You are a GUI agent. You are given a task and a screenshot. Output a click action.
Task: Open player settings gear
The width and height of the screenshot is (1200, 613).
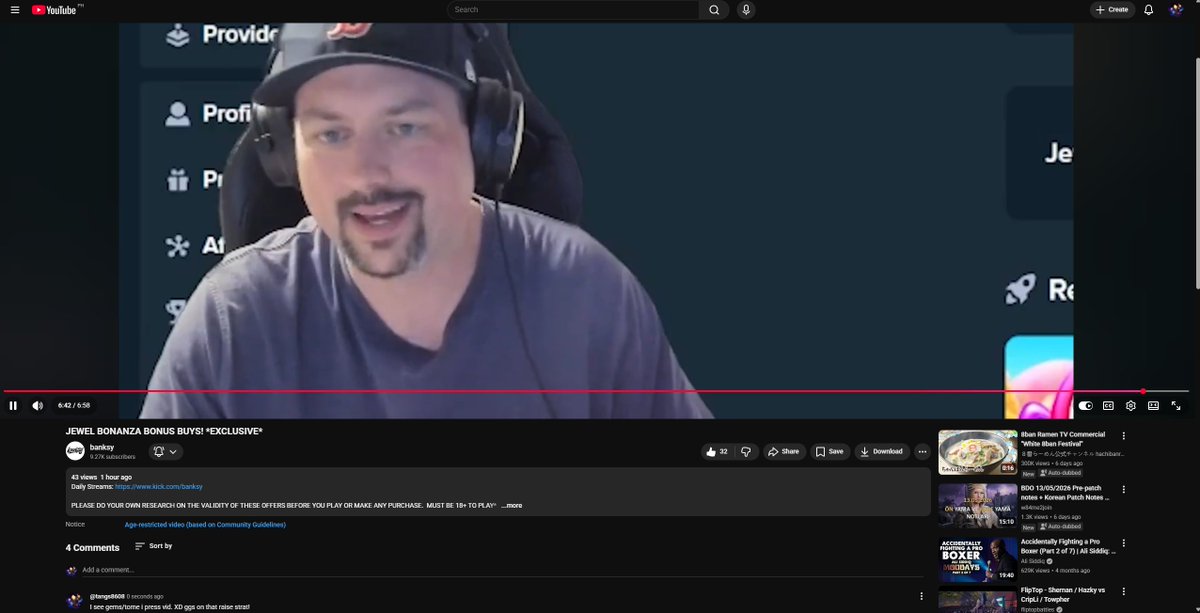1131,405
